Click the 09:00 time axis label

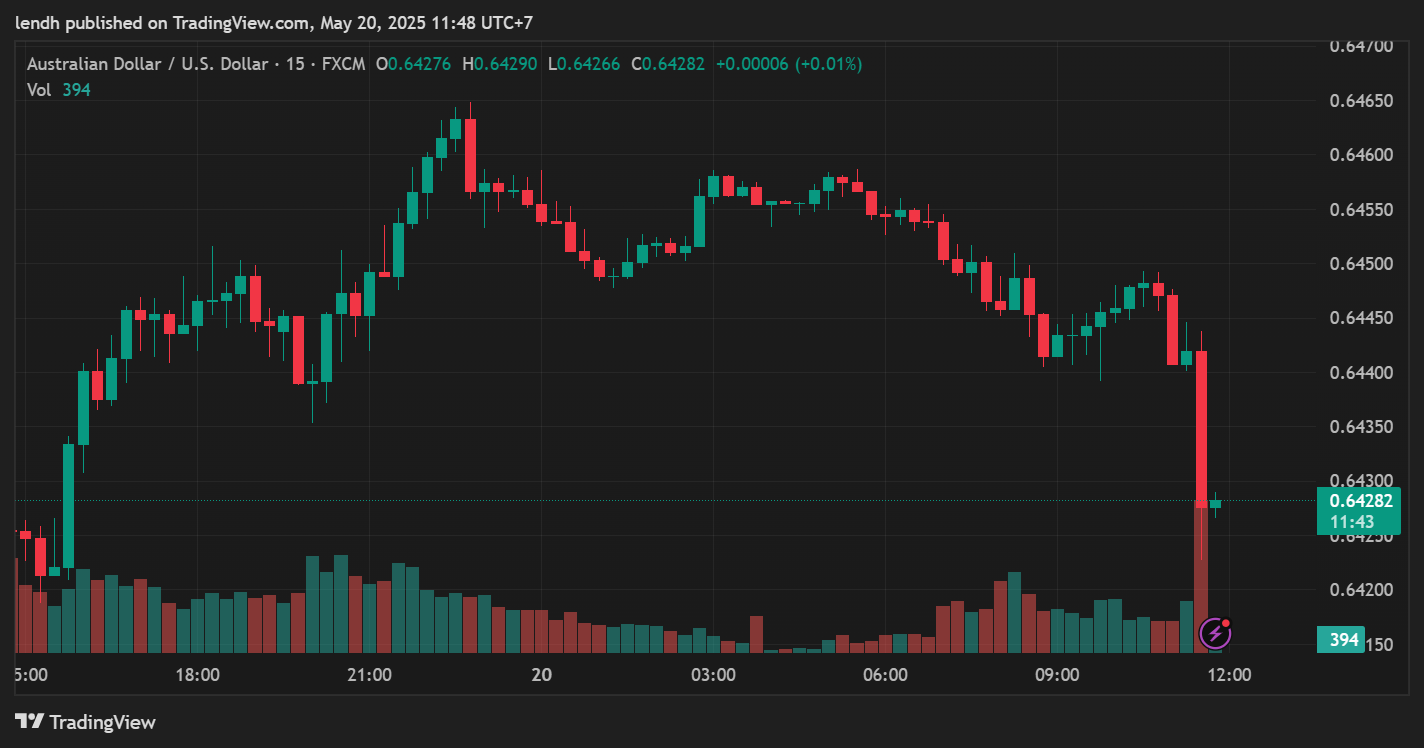point(1057,675)
